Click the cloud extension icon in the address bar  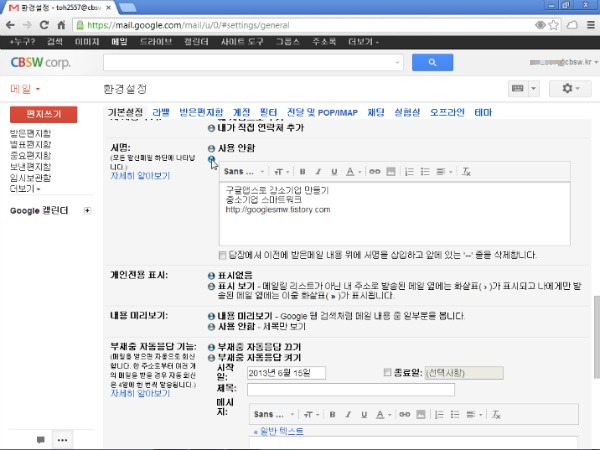[x=572, y=25]
